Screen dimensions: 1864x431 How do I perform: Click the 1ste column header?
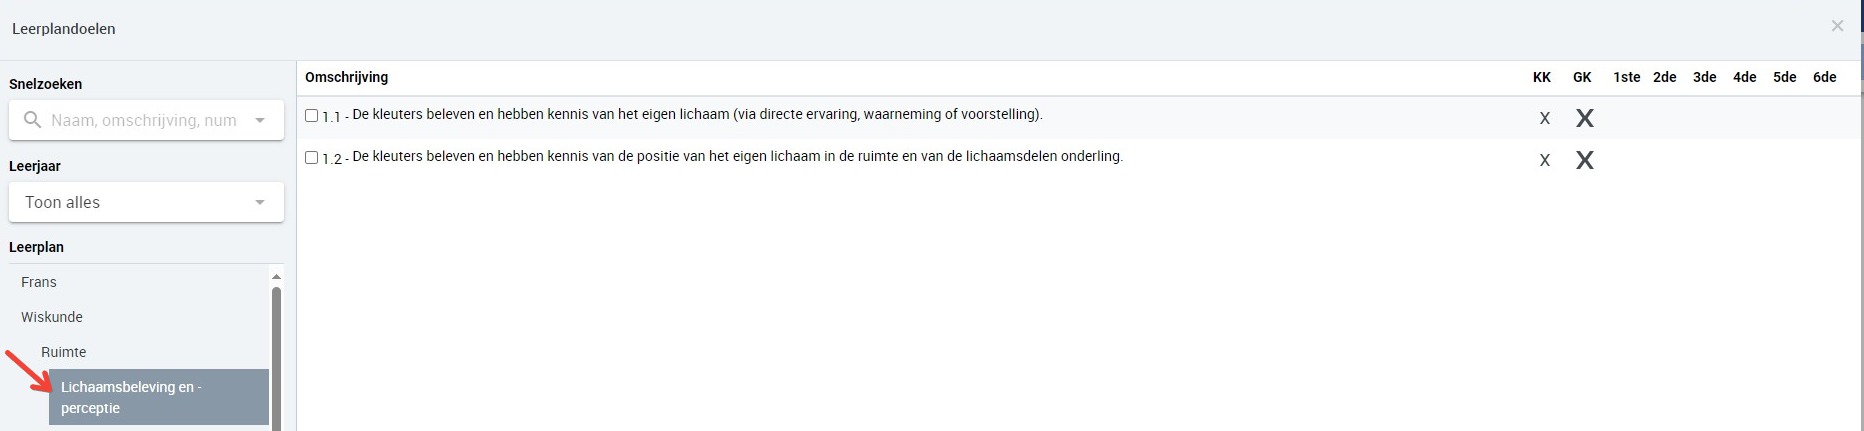coord(1626,77)
